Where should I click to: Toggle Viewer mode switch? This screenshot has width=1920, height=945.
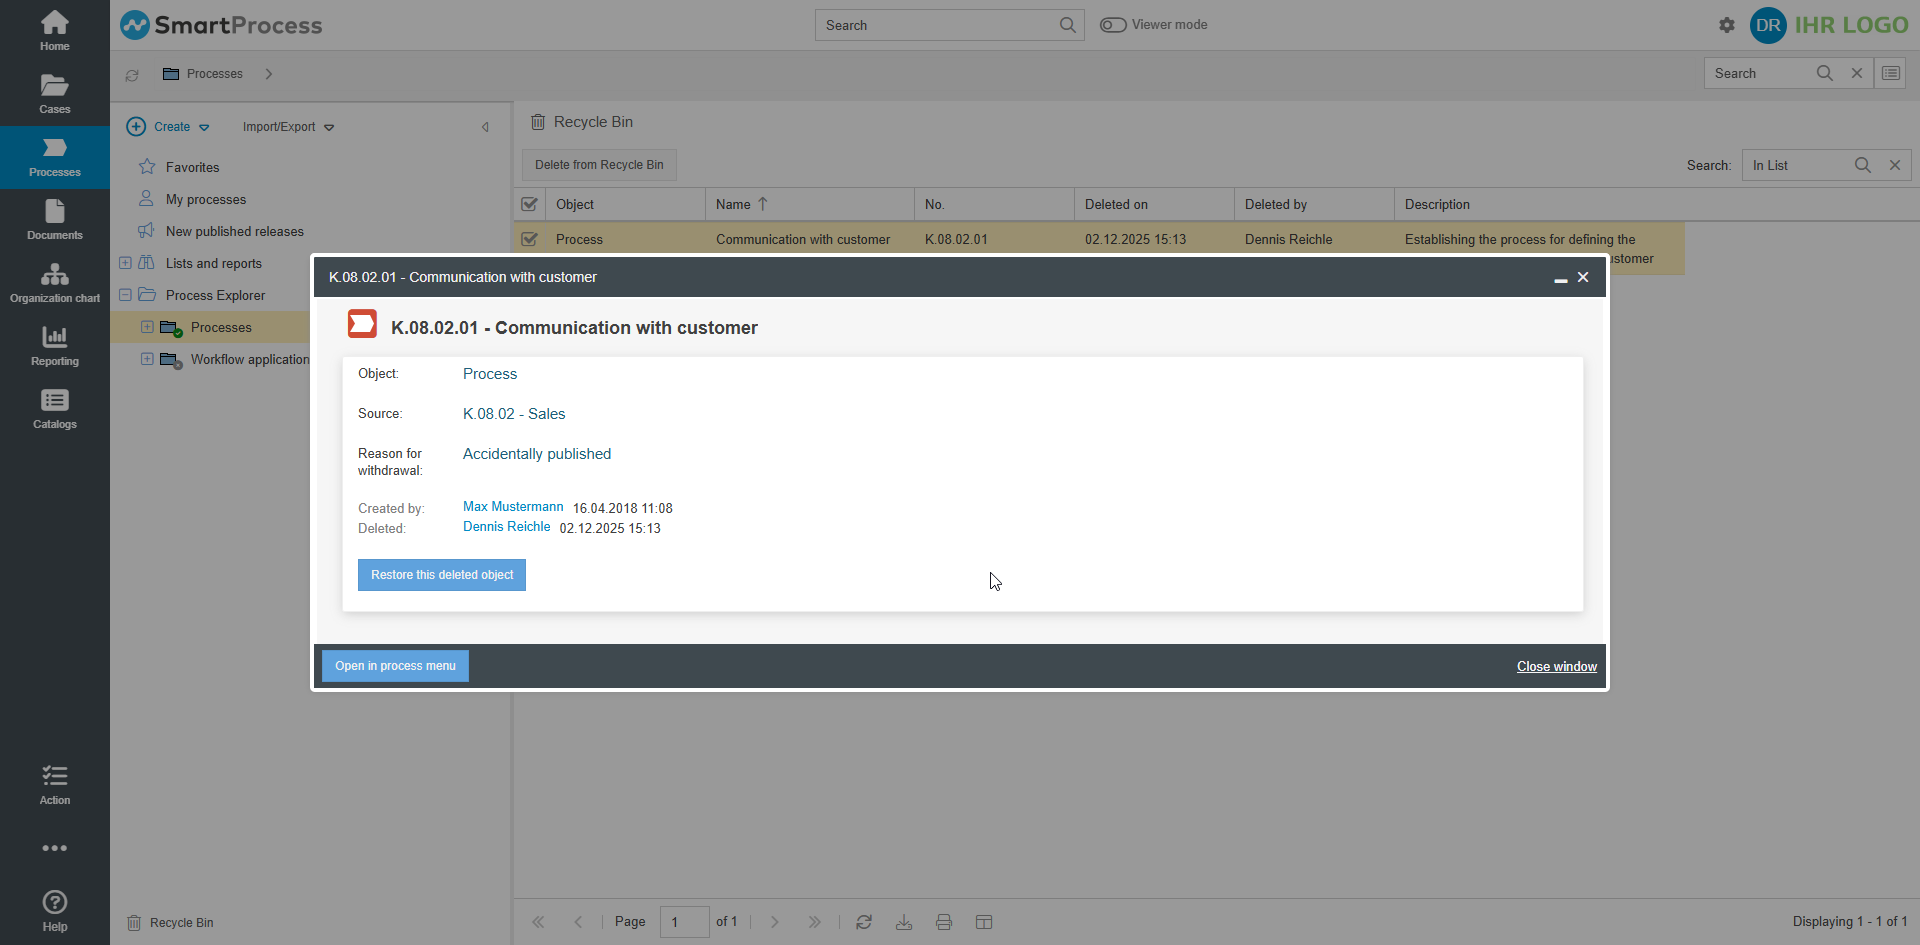click(x=1113, y=25)
